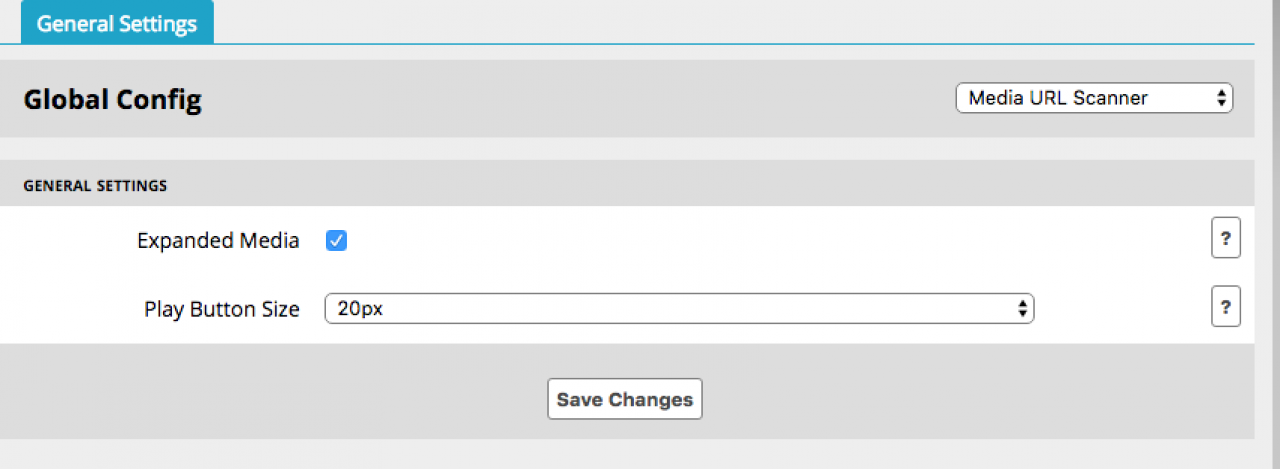Click the Media URL Scanner selector arrows
Screen dimensions: 1280x469
[x=1221, y=98]
